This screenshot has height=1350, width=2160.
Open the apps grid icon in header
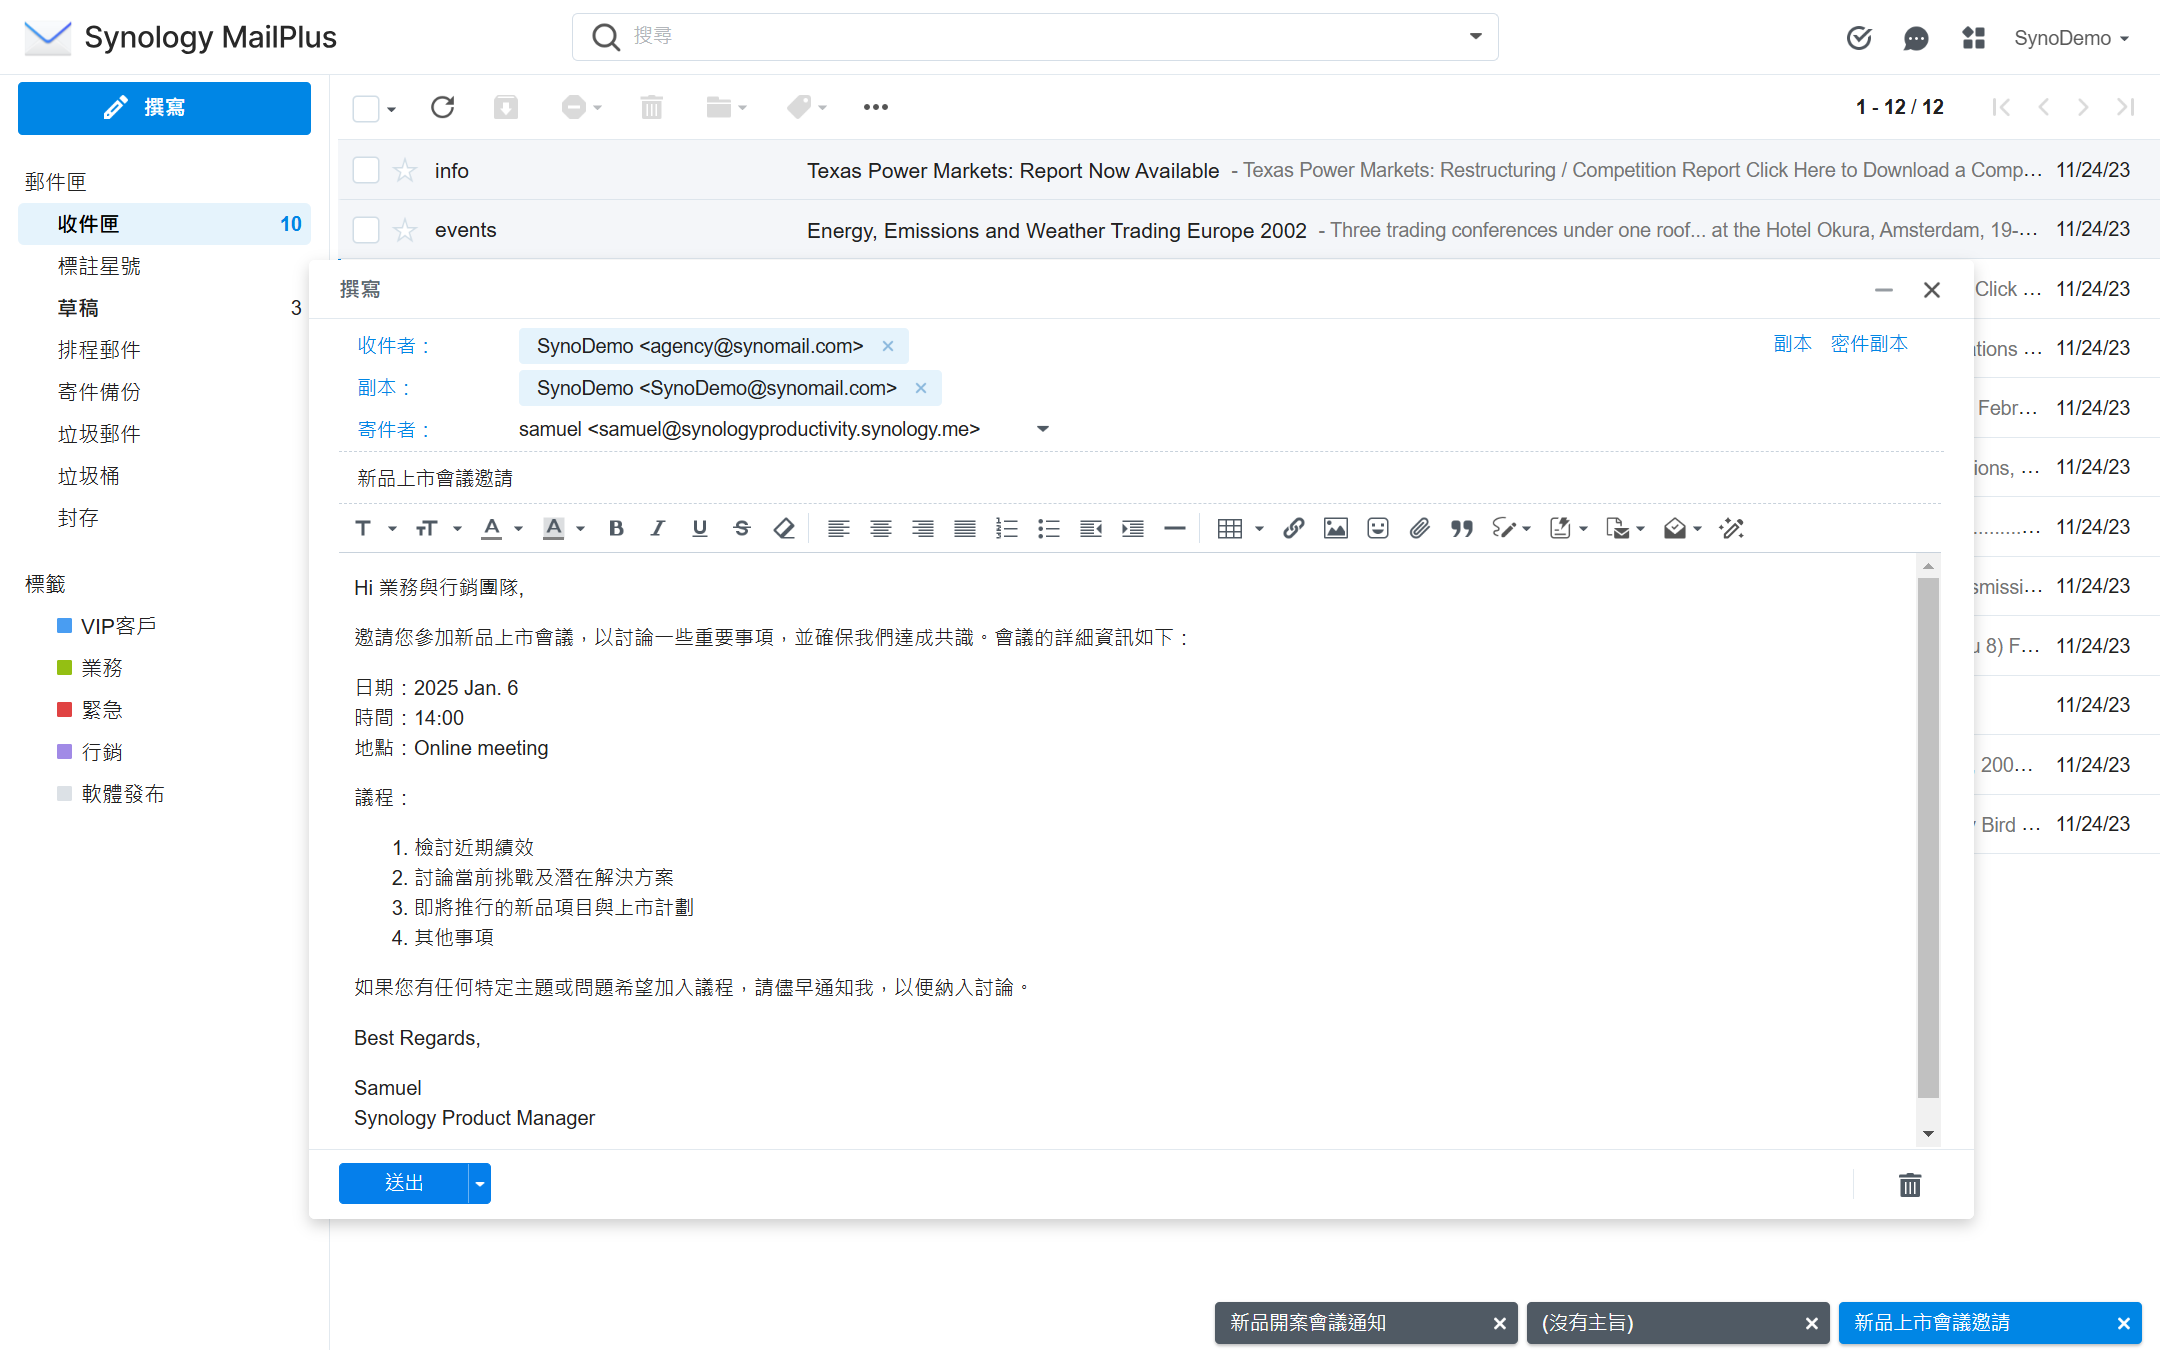tap(1972, 38)
